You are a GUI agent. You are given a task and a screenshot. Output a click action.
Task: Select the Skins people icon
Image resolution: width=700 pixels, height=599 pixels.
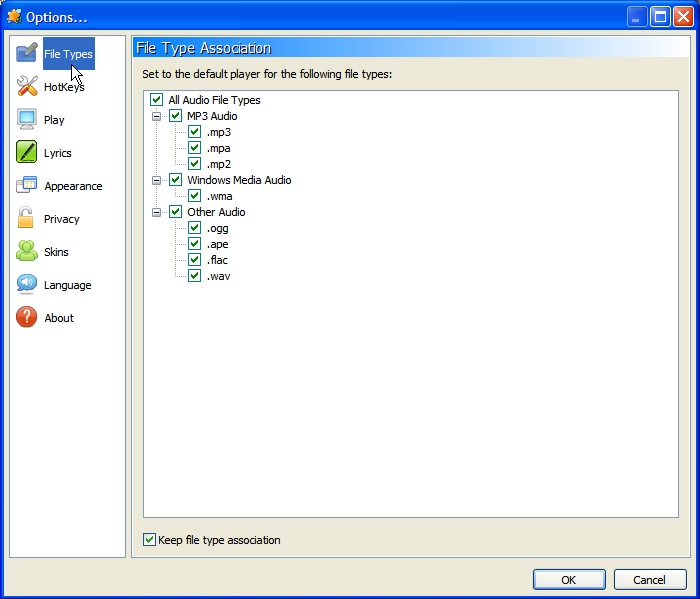pyautogui.click(x=27, y=251)
